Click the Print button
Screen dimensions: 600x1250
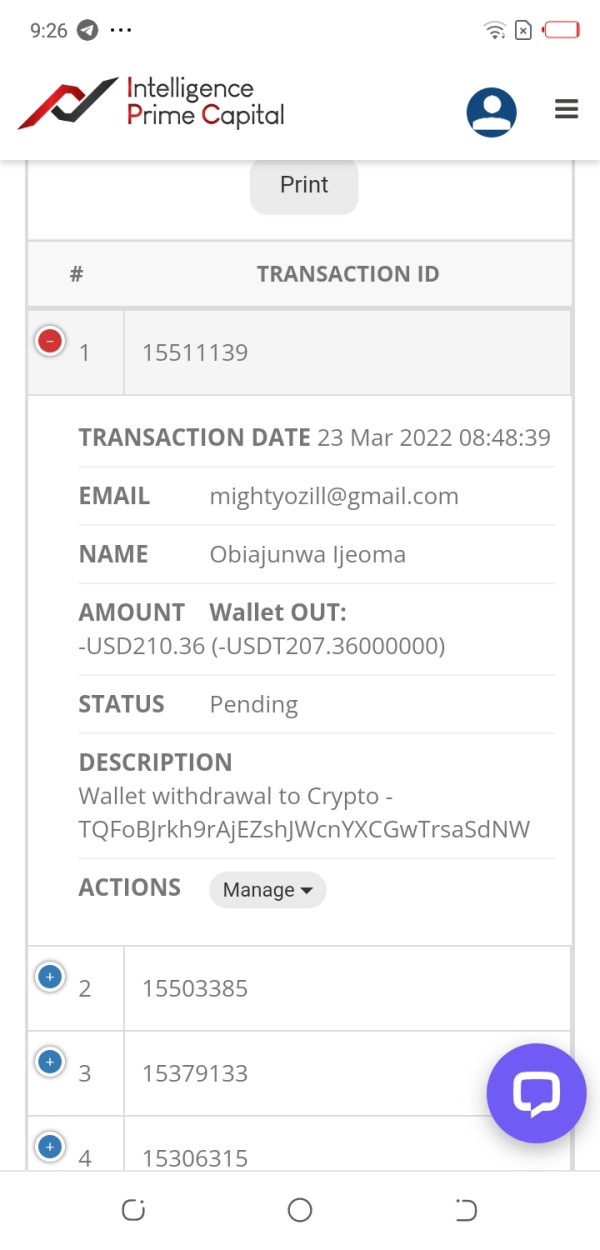click(x=304, y=185)
